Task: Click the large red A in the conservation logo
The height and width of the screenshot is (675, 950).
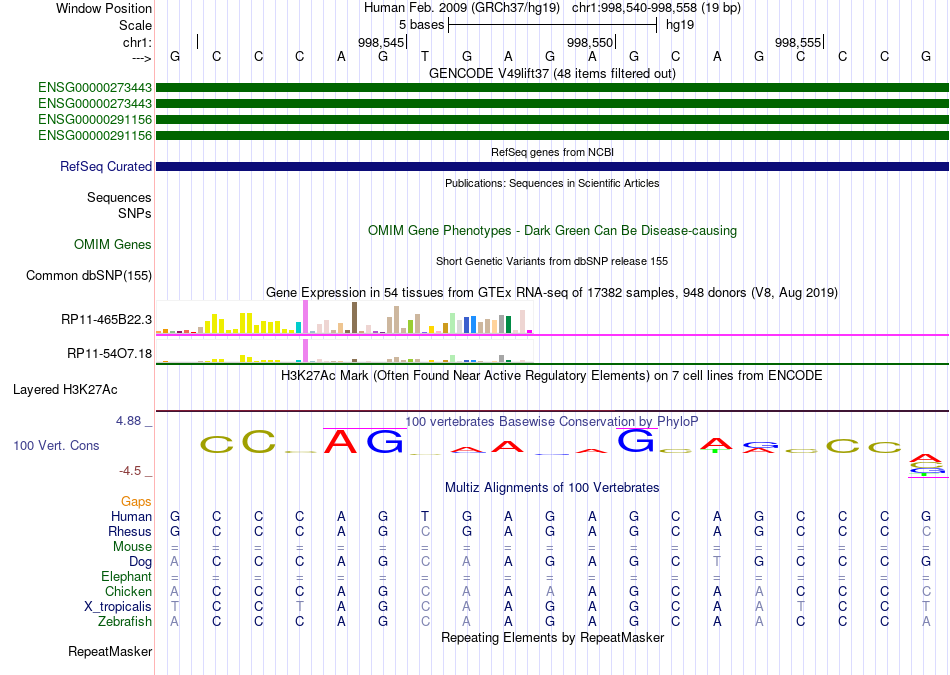Action: tap(340, 441)
